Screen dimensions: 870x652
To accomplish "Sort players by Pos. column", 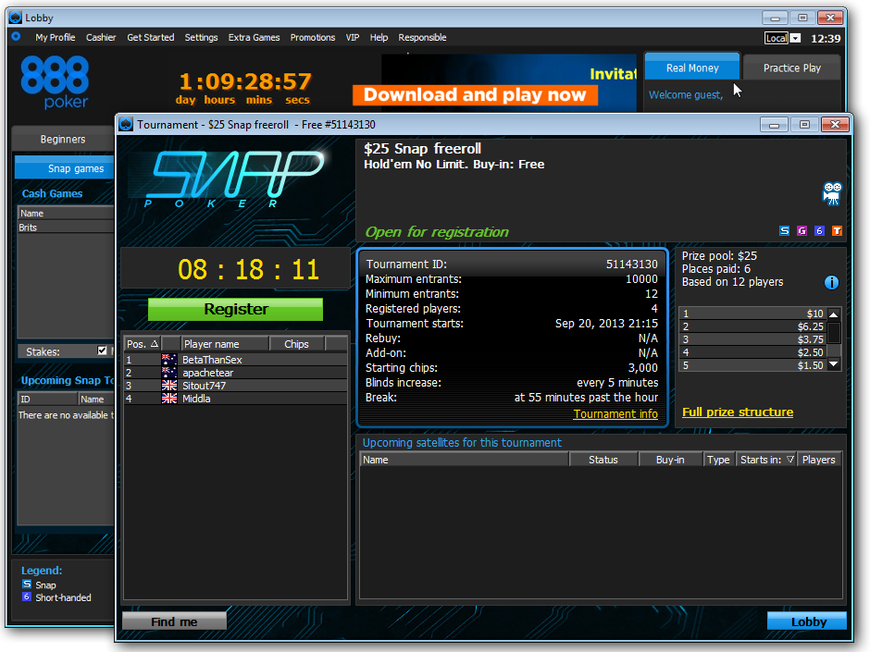I will tap(143, 344).
